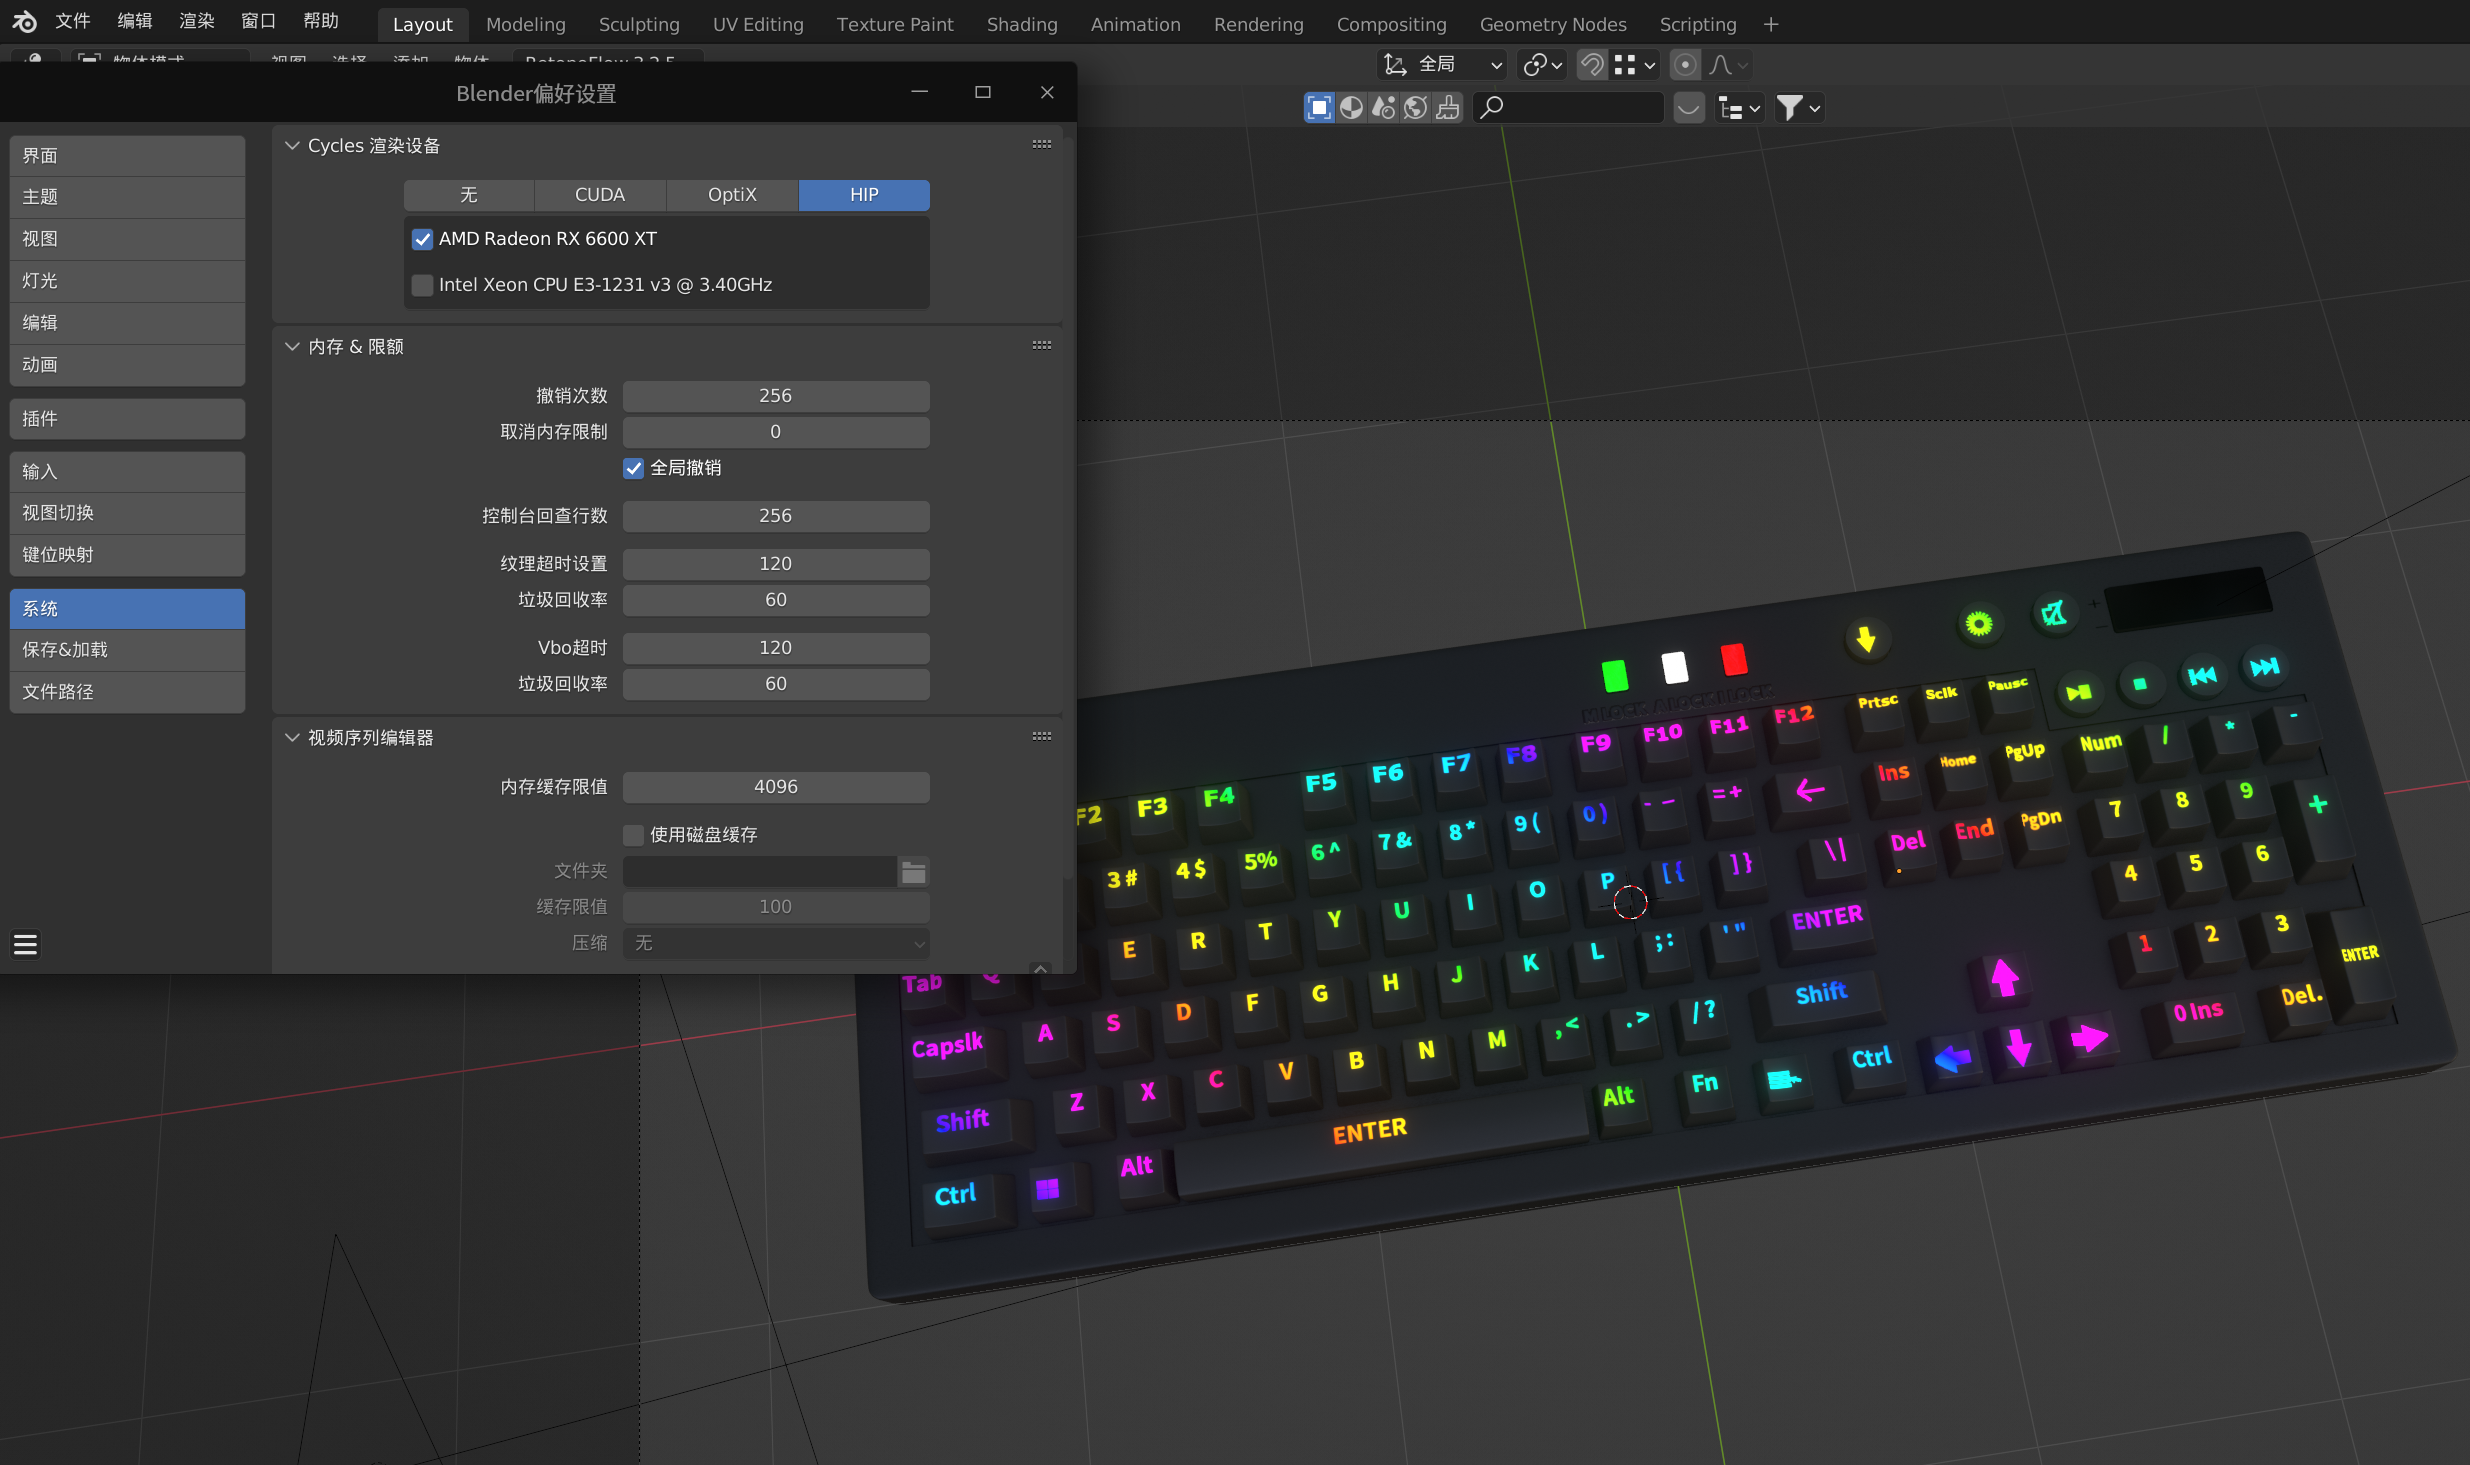Click the broom orphan data icon
This screenshot has height=1465, width=2470.
[1447, 108]
